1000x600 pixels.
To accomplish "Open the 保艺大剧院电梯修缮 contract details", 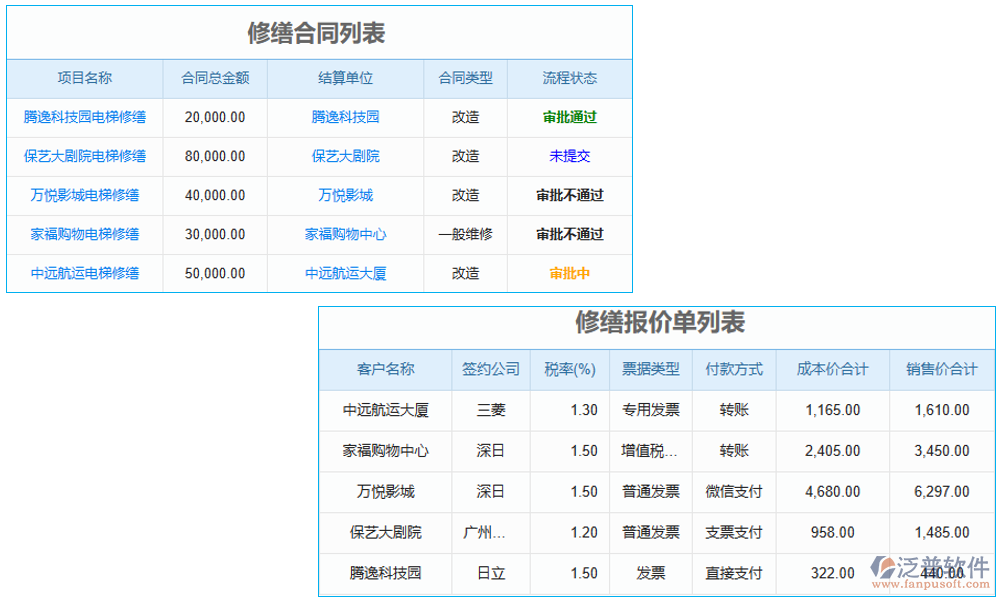I will 85,156.
